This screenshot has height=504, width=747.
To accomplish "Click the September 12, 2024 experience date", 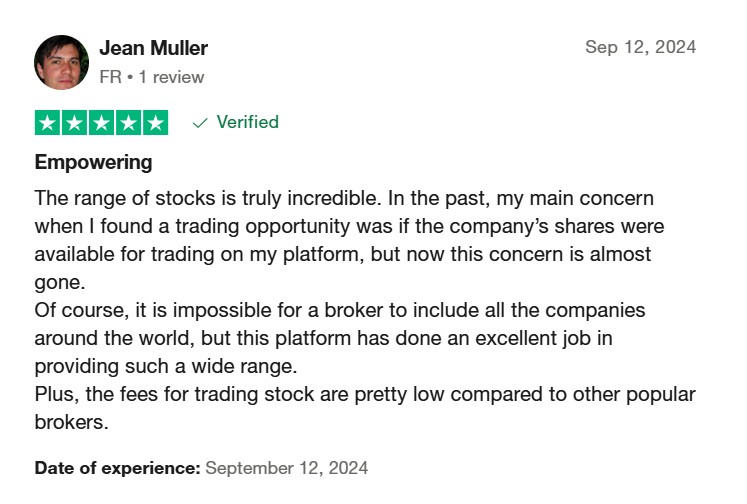I will pos(286,468).
